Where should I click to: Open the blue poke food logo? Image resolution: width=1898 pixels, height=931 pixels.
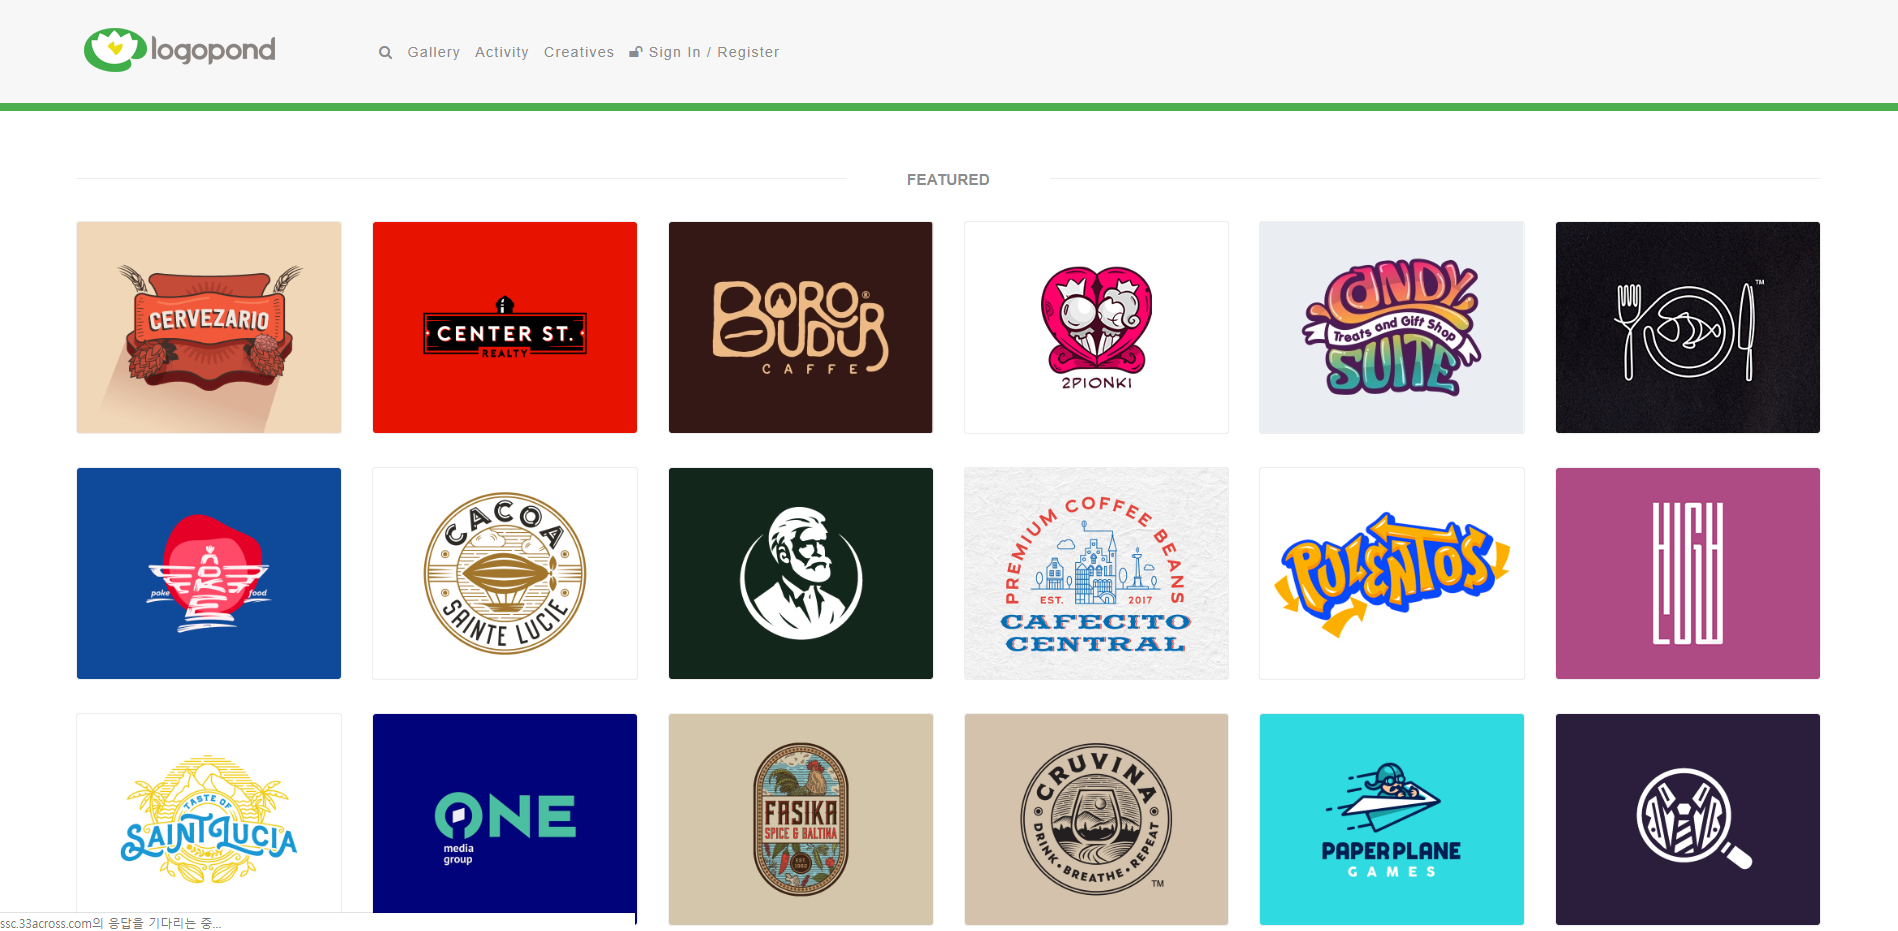pos(209,573)
